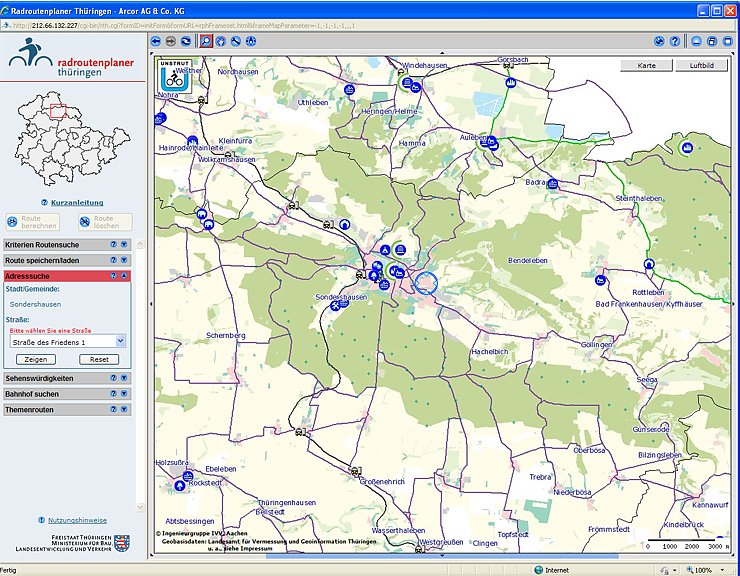
Task: Click the help icon next to Sehenswürdigkeiten
Action: tap(113, 378)
